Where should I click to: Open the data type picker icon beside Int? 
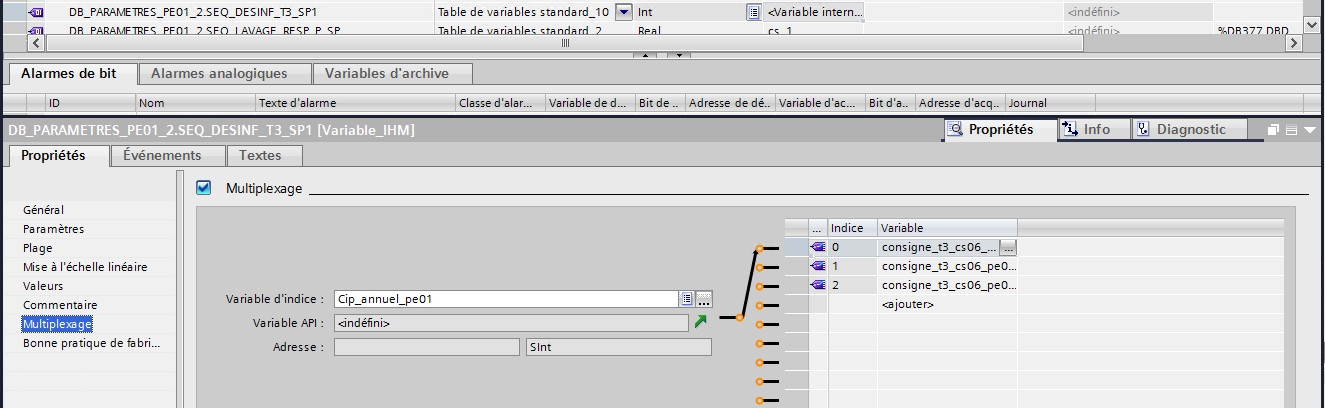coord(753,12)
